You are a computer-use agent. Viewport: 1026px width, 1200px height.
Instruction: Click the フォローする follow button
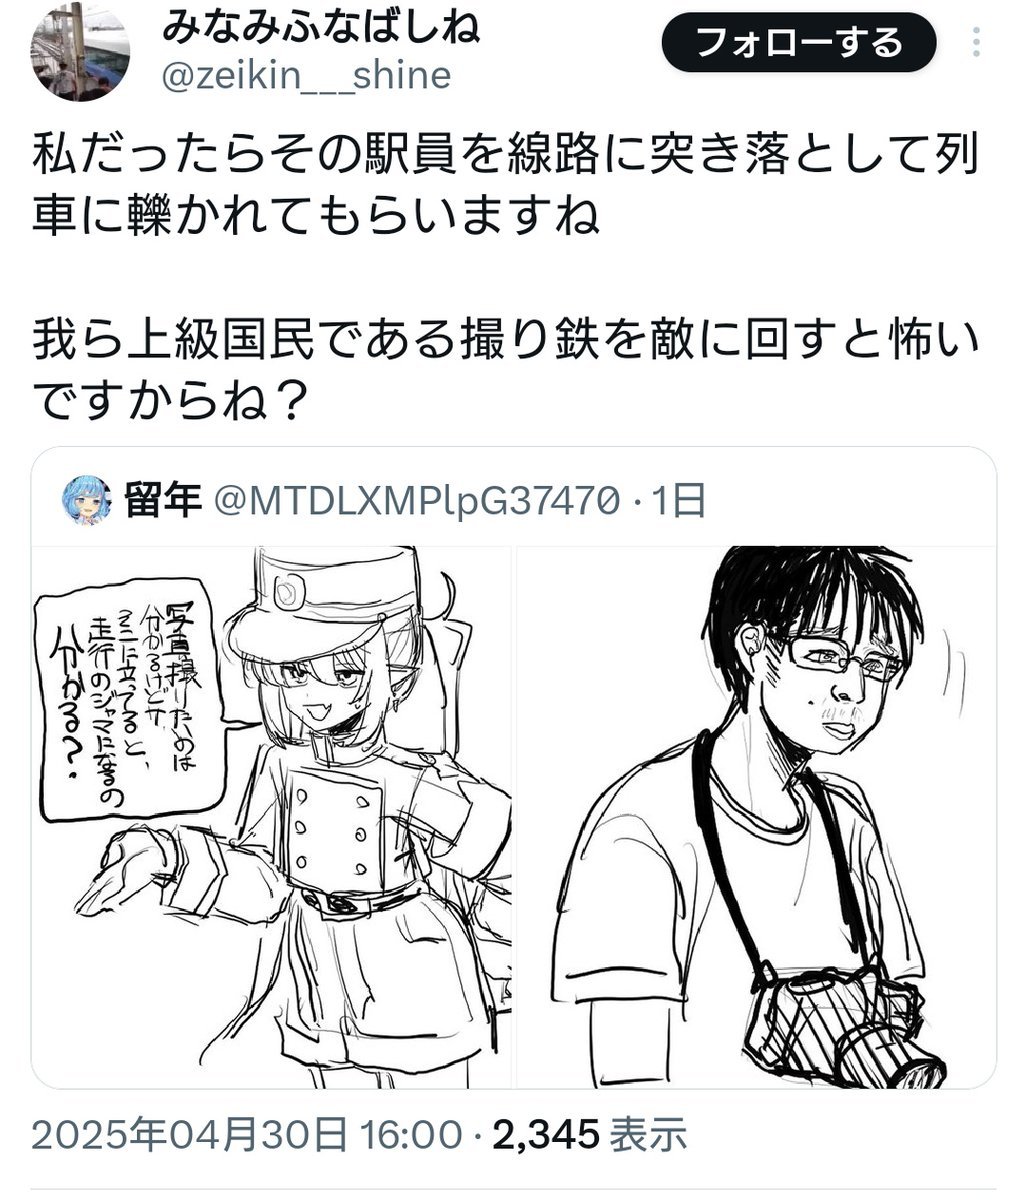click(799, 44)
